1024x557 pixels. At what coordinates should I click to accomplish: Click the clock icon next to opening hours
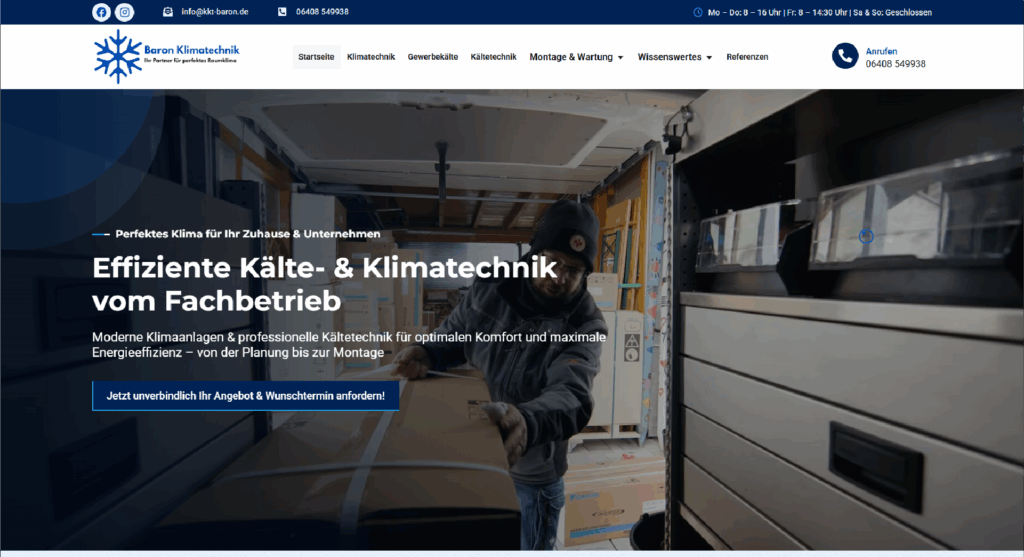coord(697,12)
